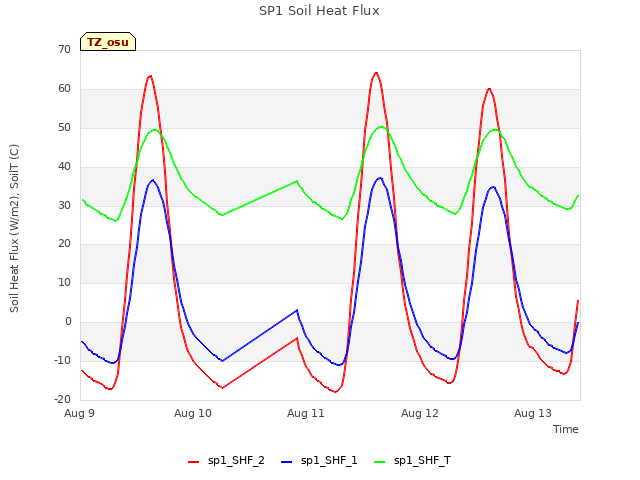Image resolution: width=640 pixels, height=480 pixels.
Task: Toggle sp1_SHF_1 series in legend
Action: pos(319,461)
